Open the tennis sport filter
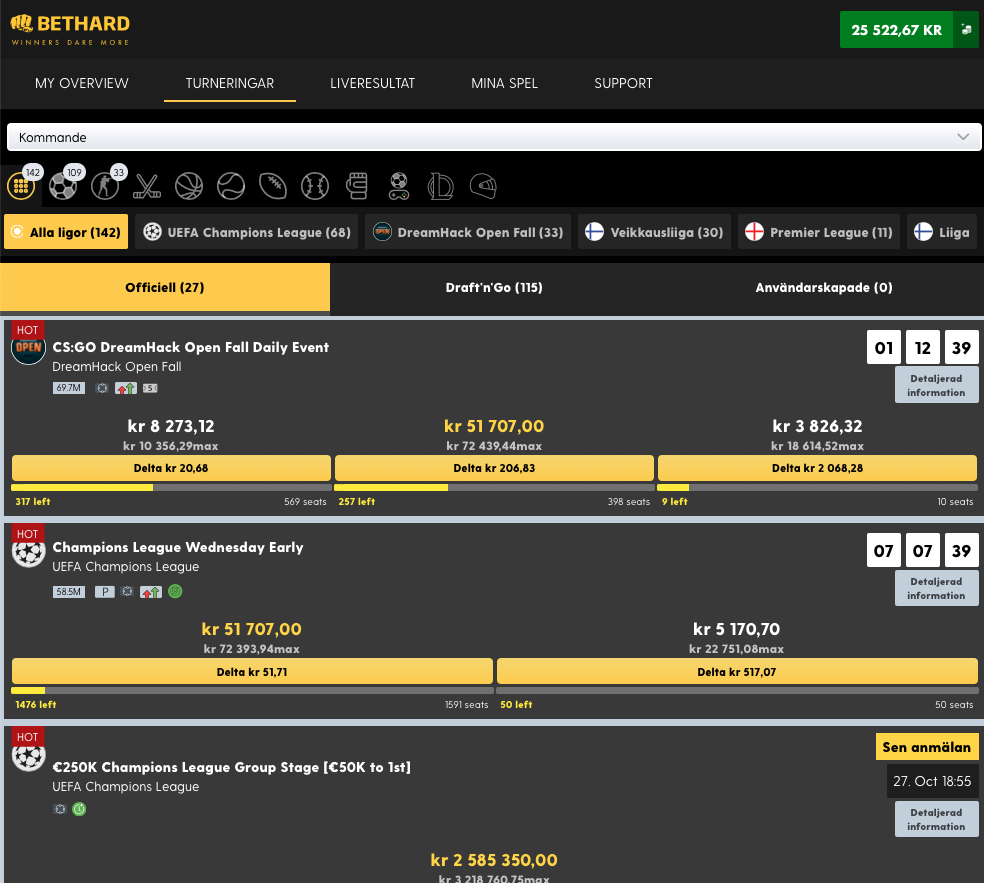984x883 pixels. pos(231,185)
